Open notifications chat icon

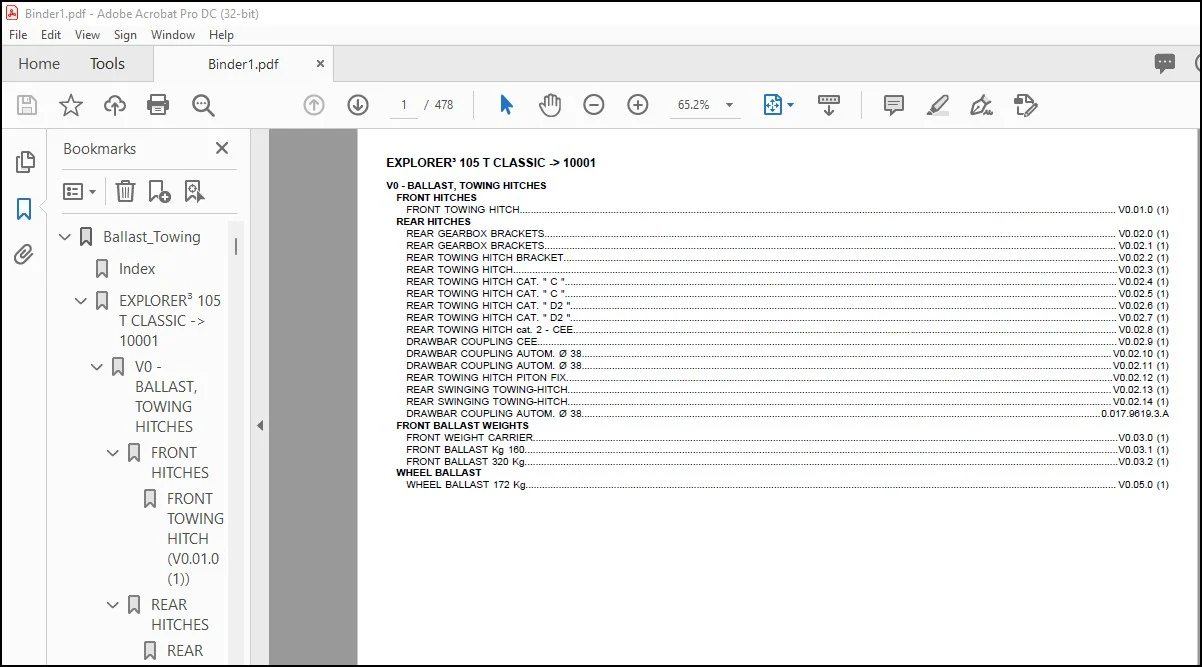[1165, 64]
